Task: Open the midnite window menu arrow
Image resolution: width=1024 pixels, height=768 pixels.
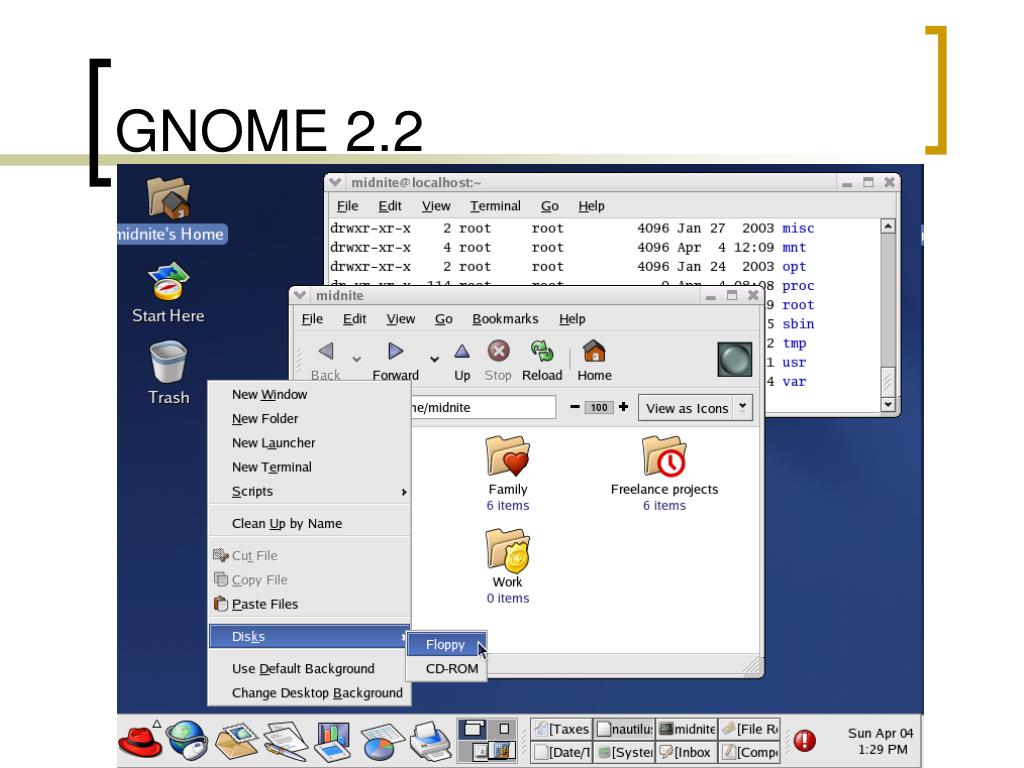Action: pos(300,295)
